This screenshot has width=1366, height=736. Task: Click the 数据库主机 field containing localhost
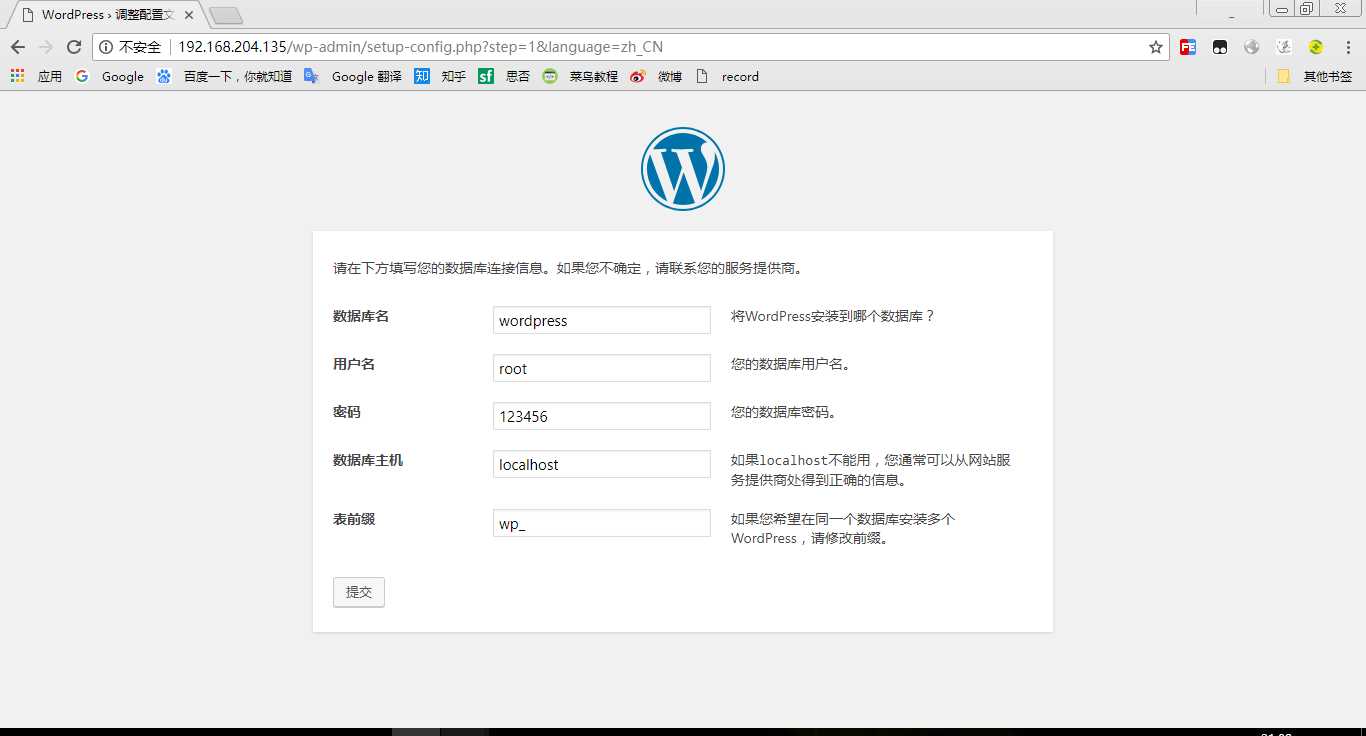[x=602, y=464]
